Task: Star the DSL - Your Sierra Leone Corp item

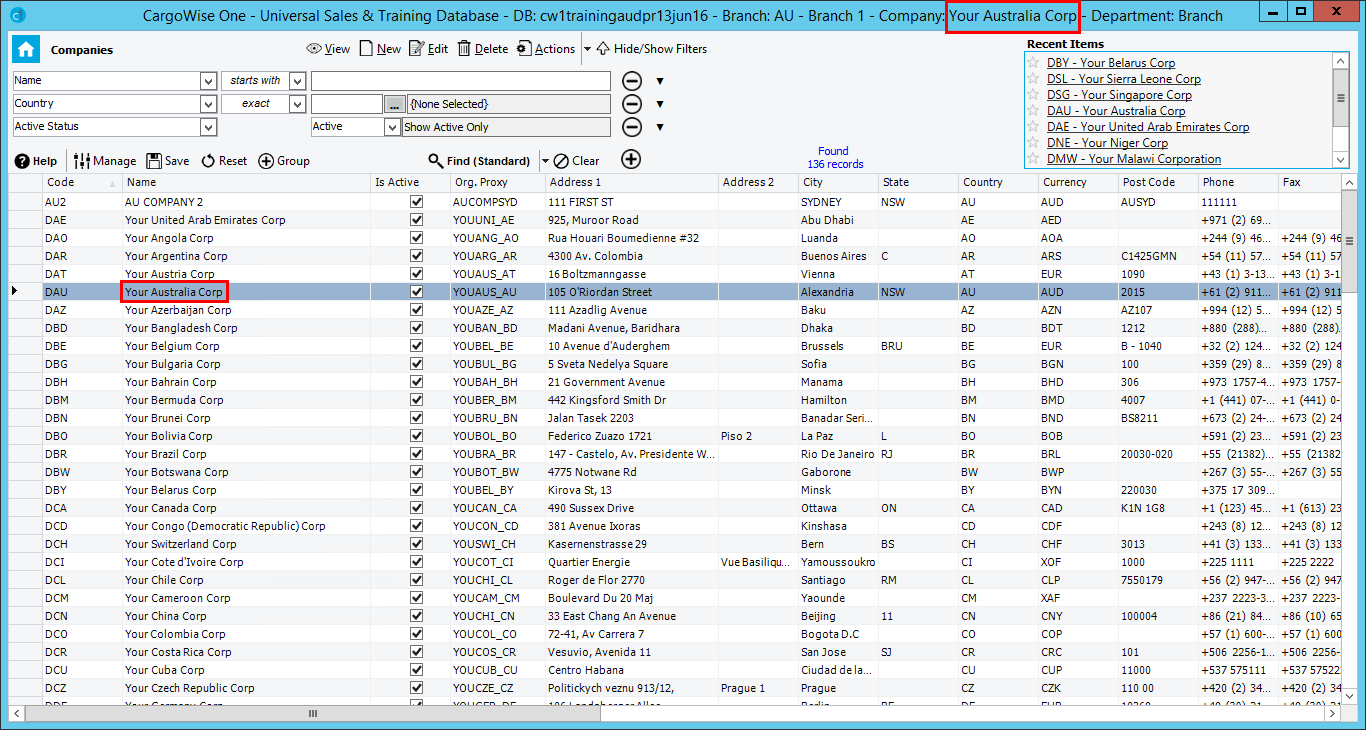Action: tap(1034, 79)
